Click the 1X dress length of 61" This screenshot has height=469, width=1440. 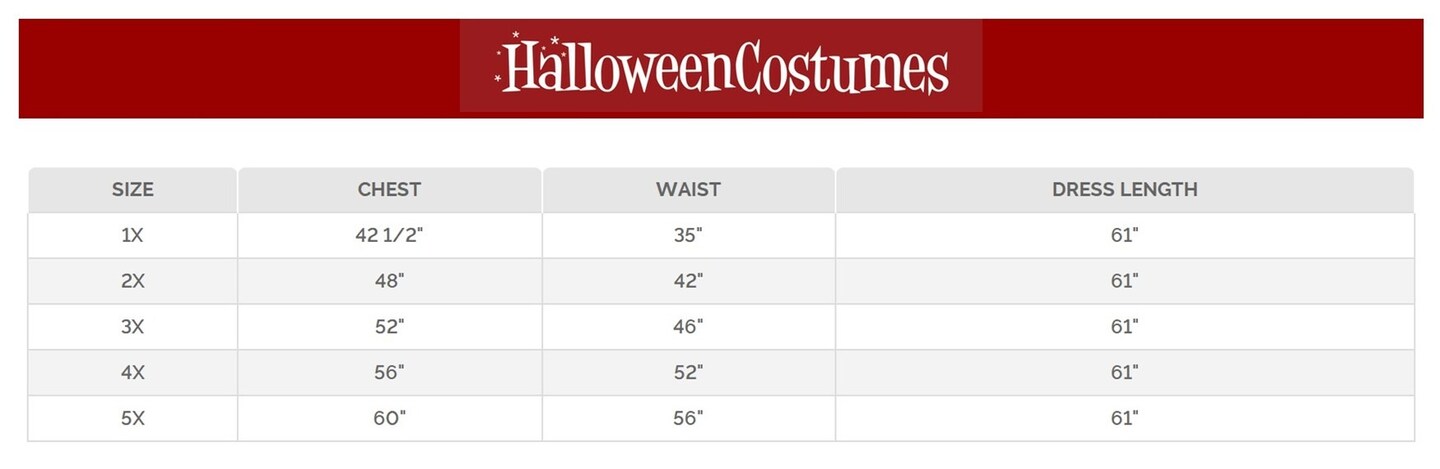[1124, 235]
